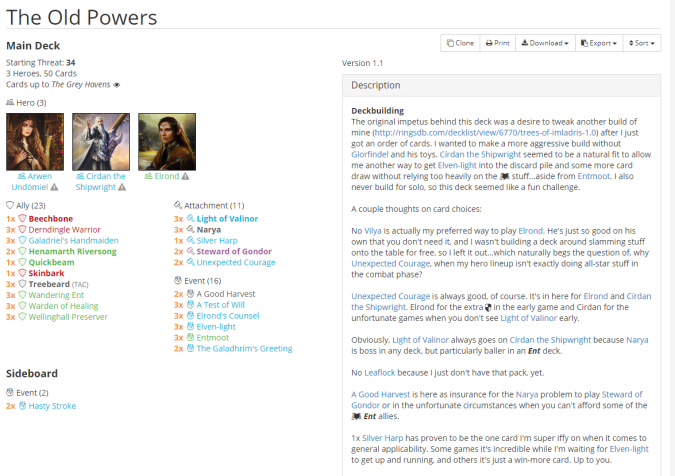
Task: Open A Test of Will event card
Action: coord(220,305)
